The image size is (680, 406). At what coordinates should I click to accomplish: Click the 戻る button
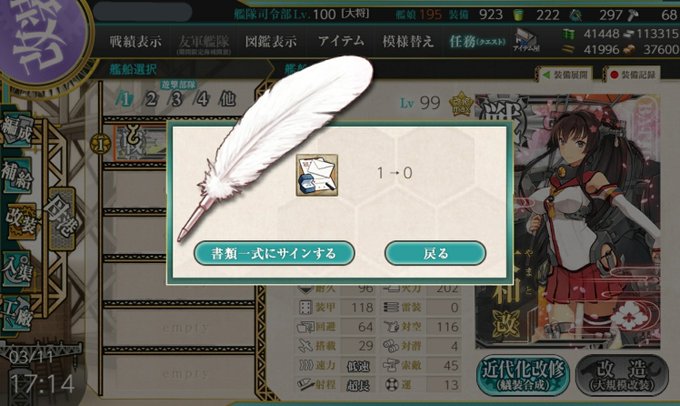435,253
